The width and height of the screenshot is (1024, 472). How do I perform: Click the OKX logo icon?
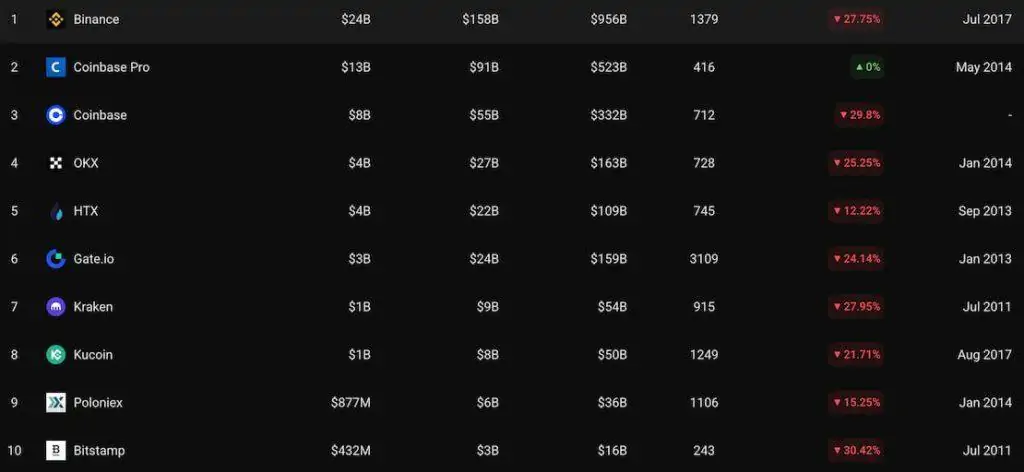(x=56, y=163)
